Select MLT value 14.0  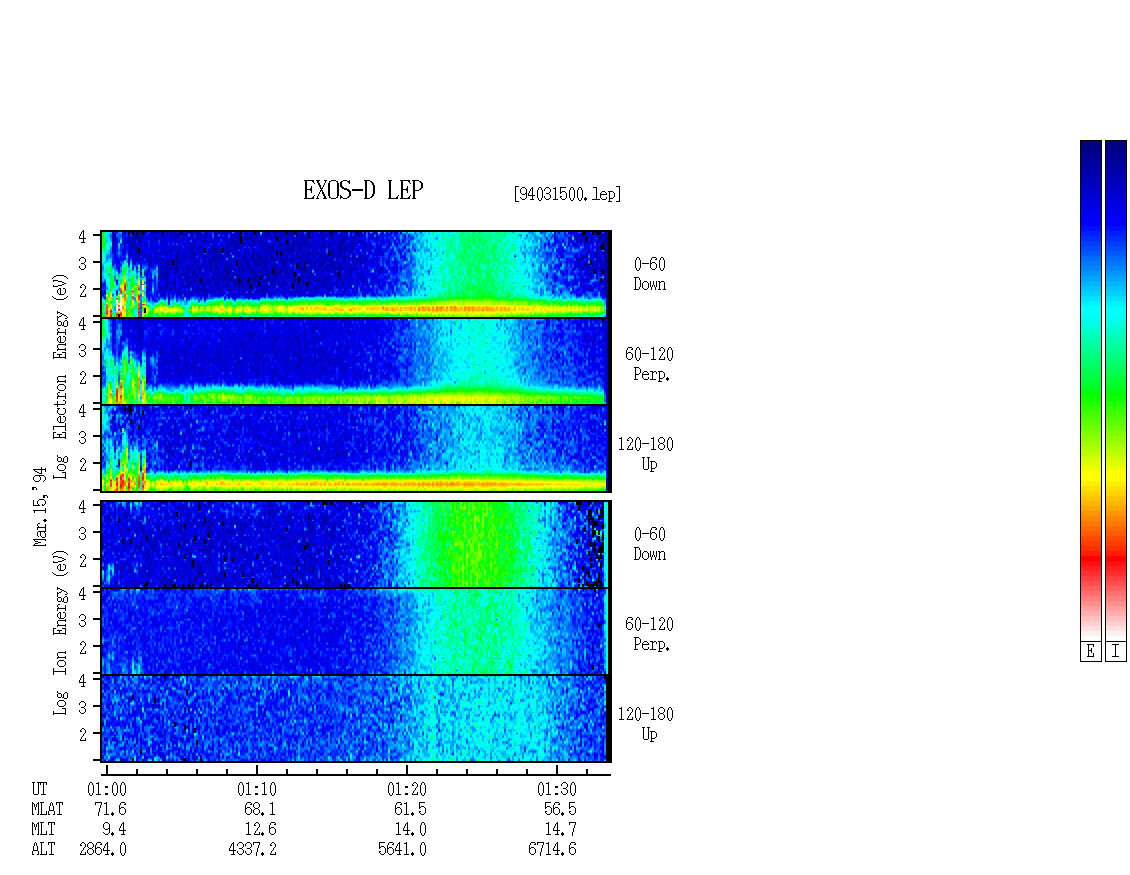[x=410, y=830]
